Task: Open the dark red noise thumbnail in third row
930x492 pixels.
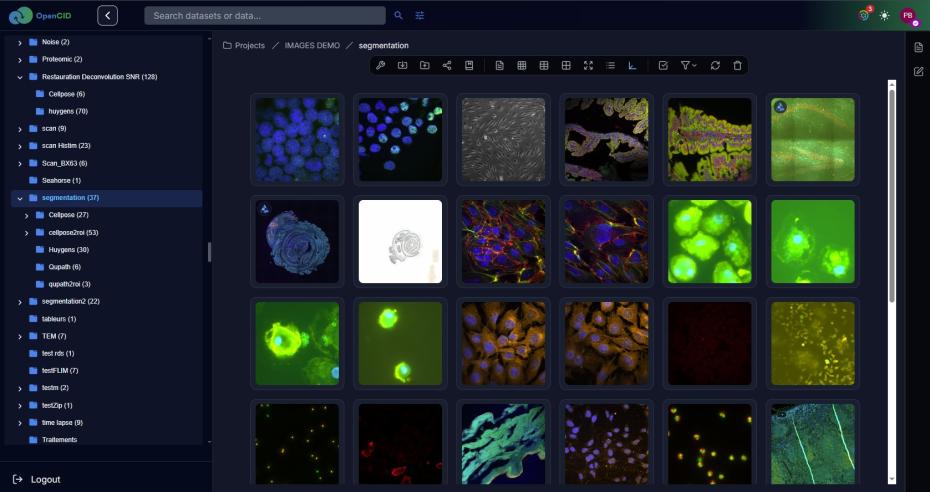Action: click(x=709, y=343)
